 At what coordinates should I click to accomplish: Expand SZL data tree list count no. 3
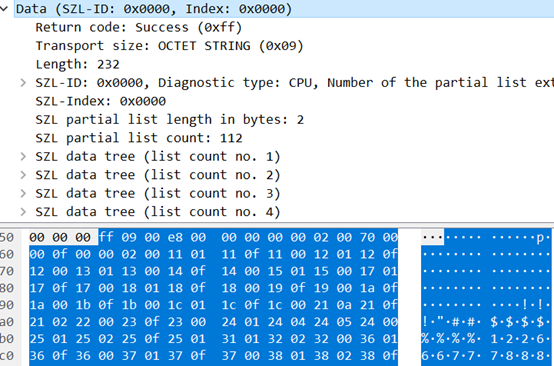(x=23, y=193)
